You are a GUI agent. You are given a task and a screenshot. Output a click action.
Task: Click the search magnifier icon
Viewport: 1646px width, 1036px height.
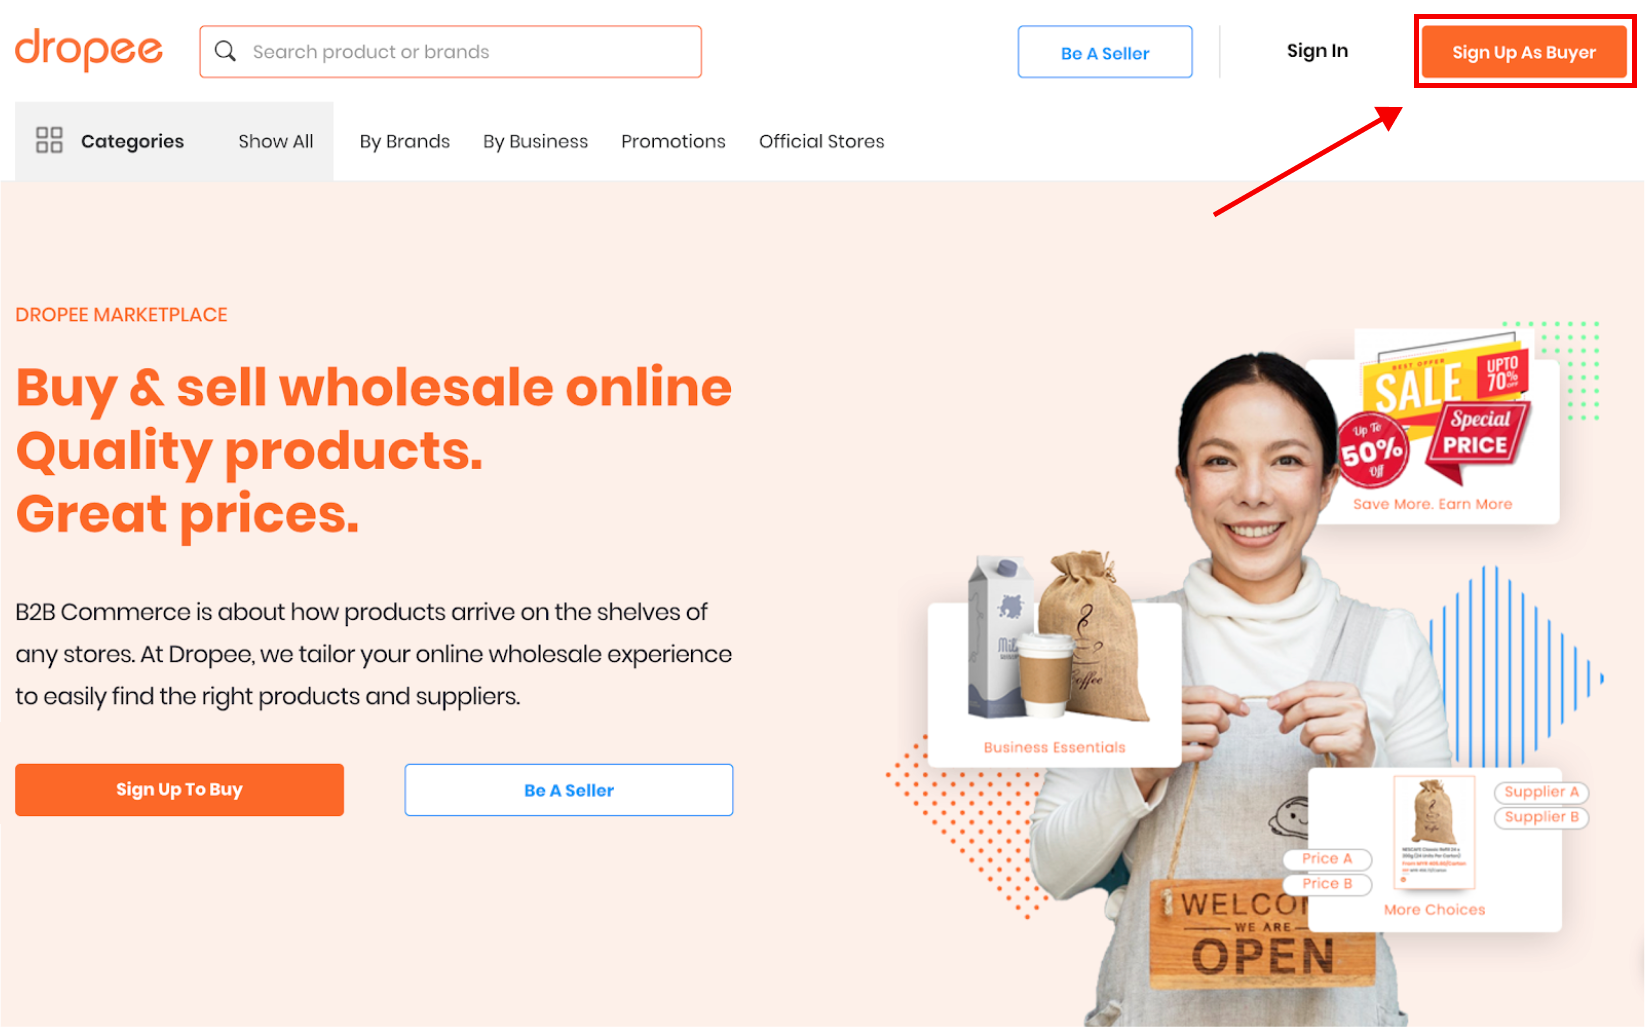pos(226,51)
